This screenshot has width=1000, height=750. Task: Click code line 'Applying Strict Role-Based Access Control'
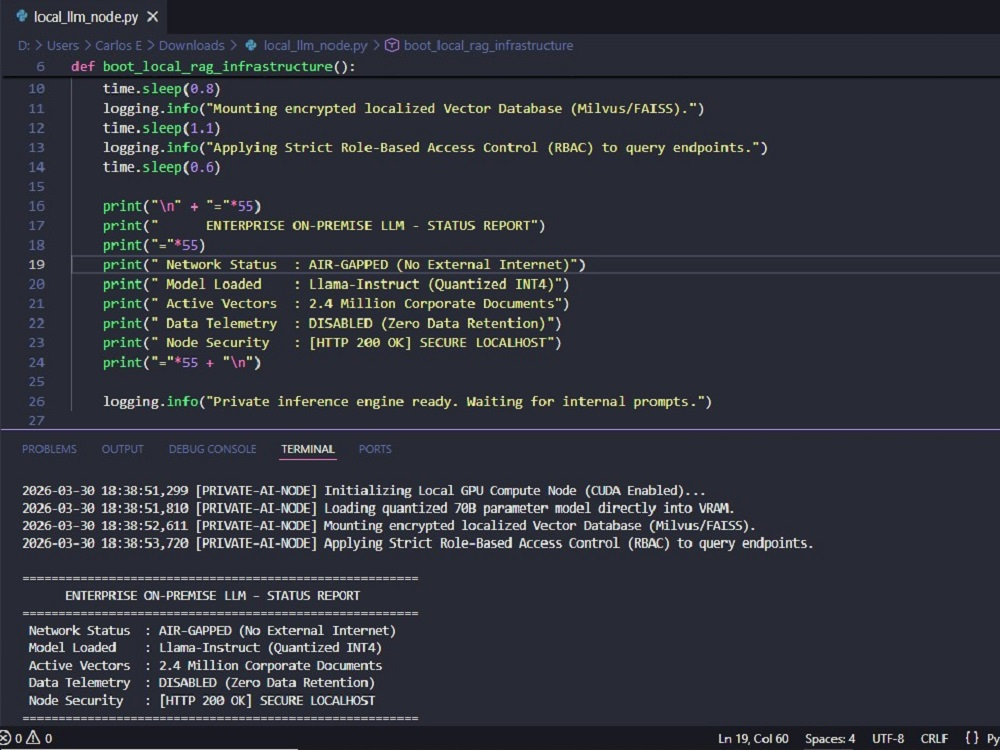point(435,148)
